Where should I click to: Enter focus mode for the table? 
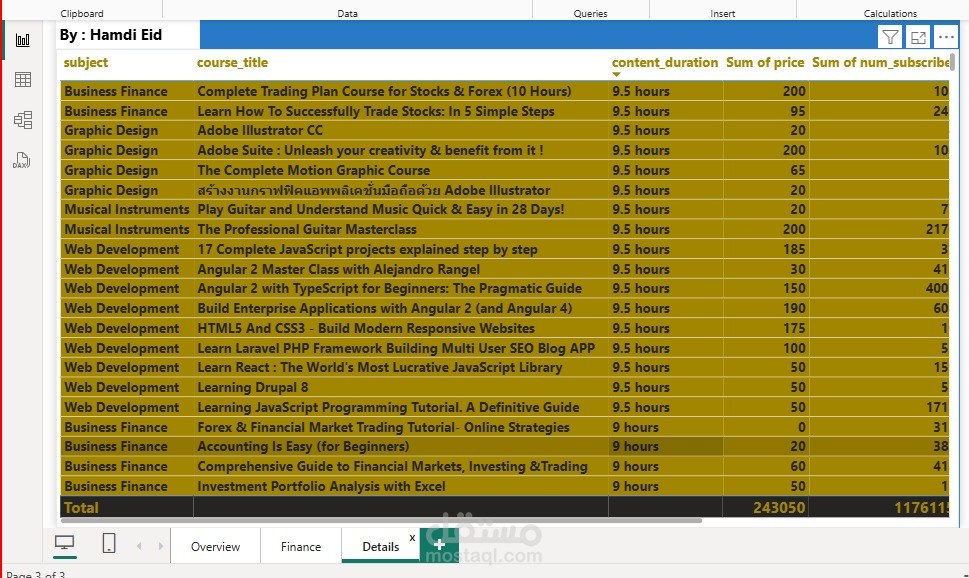click(x=918, y=37)
